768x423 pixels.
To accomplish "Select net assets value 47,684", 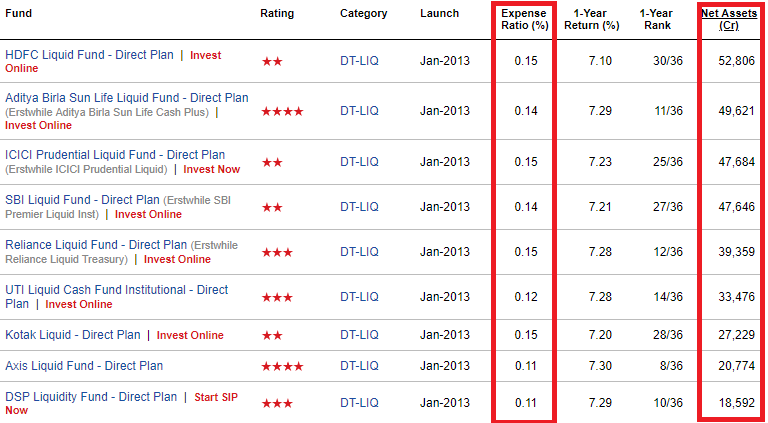I will [736, 162].
